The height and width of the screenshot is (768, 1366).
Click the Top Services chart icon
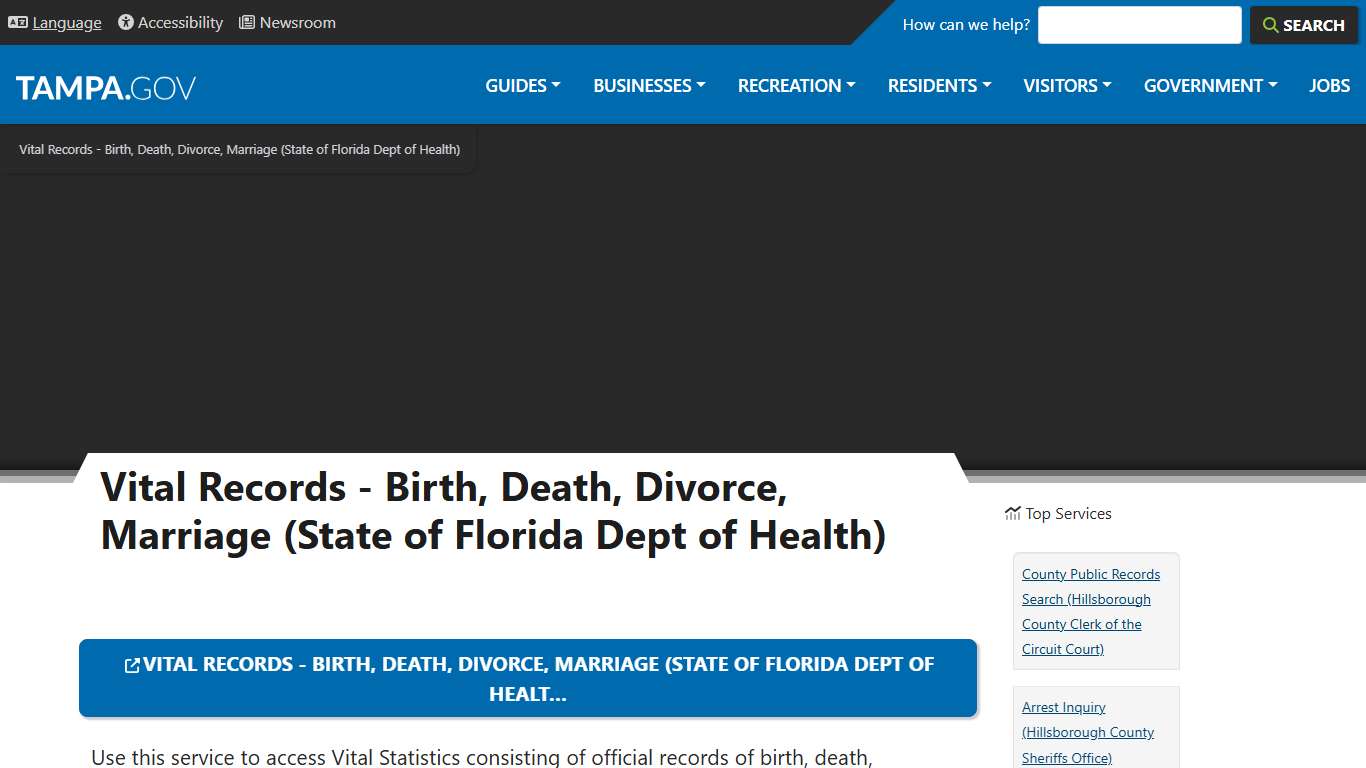1011,513
